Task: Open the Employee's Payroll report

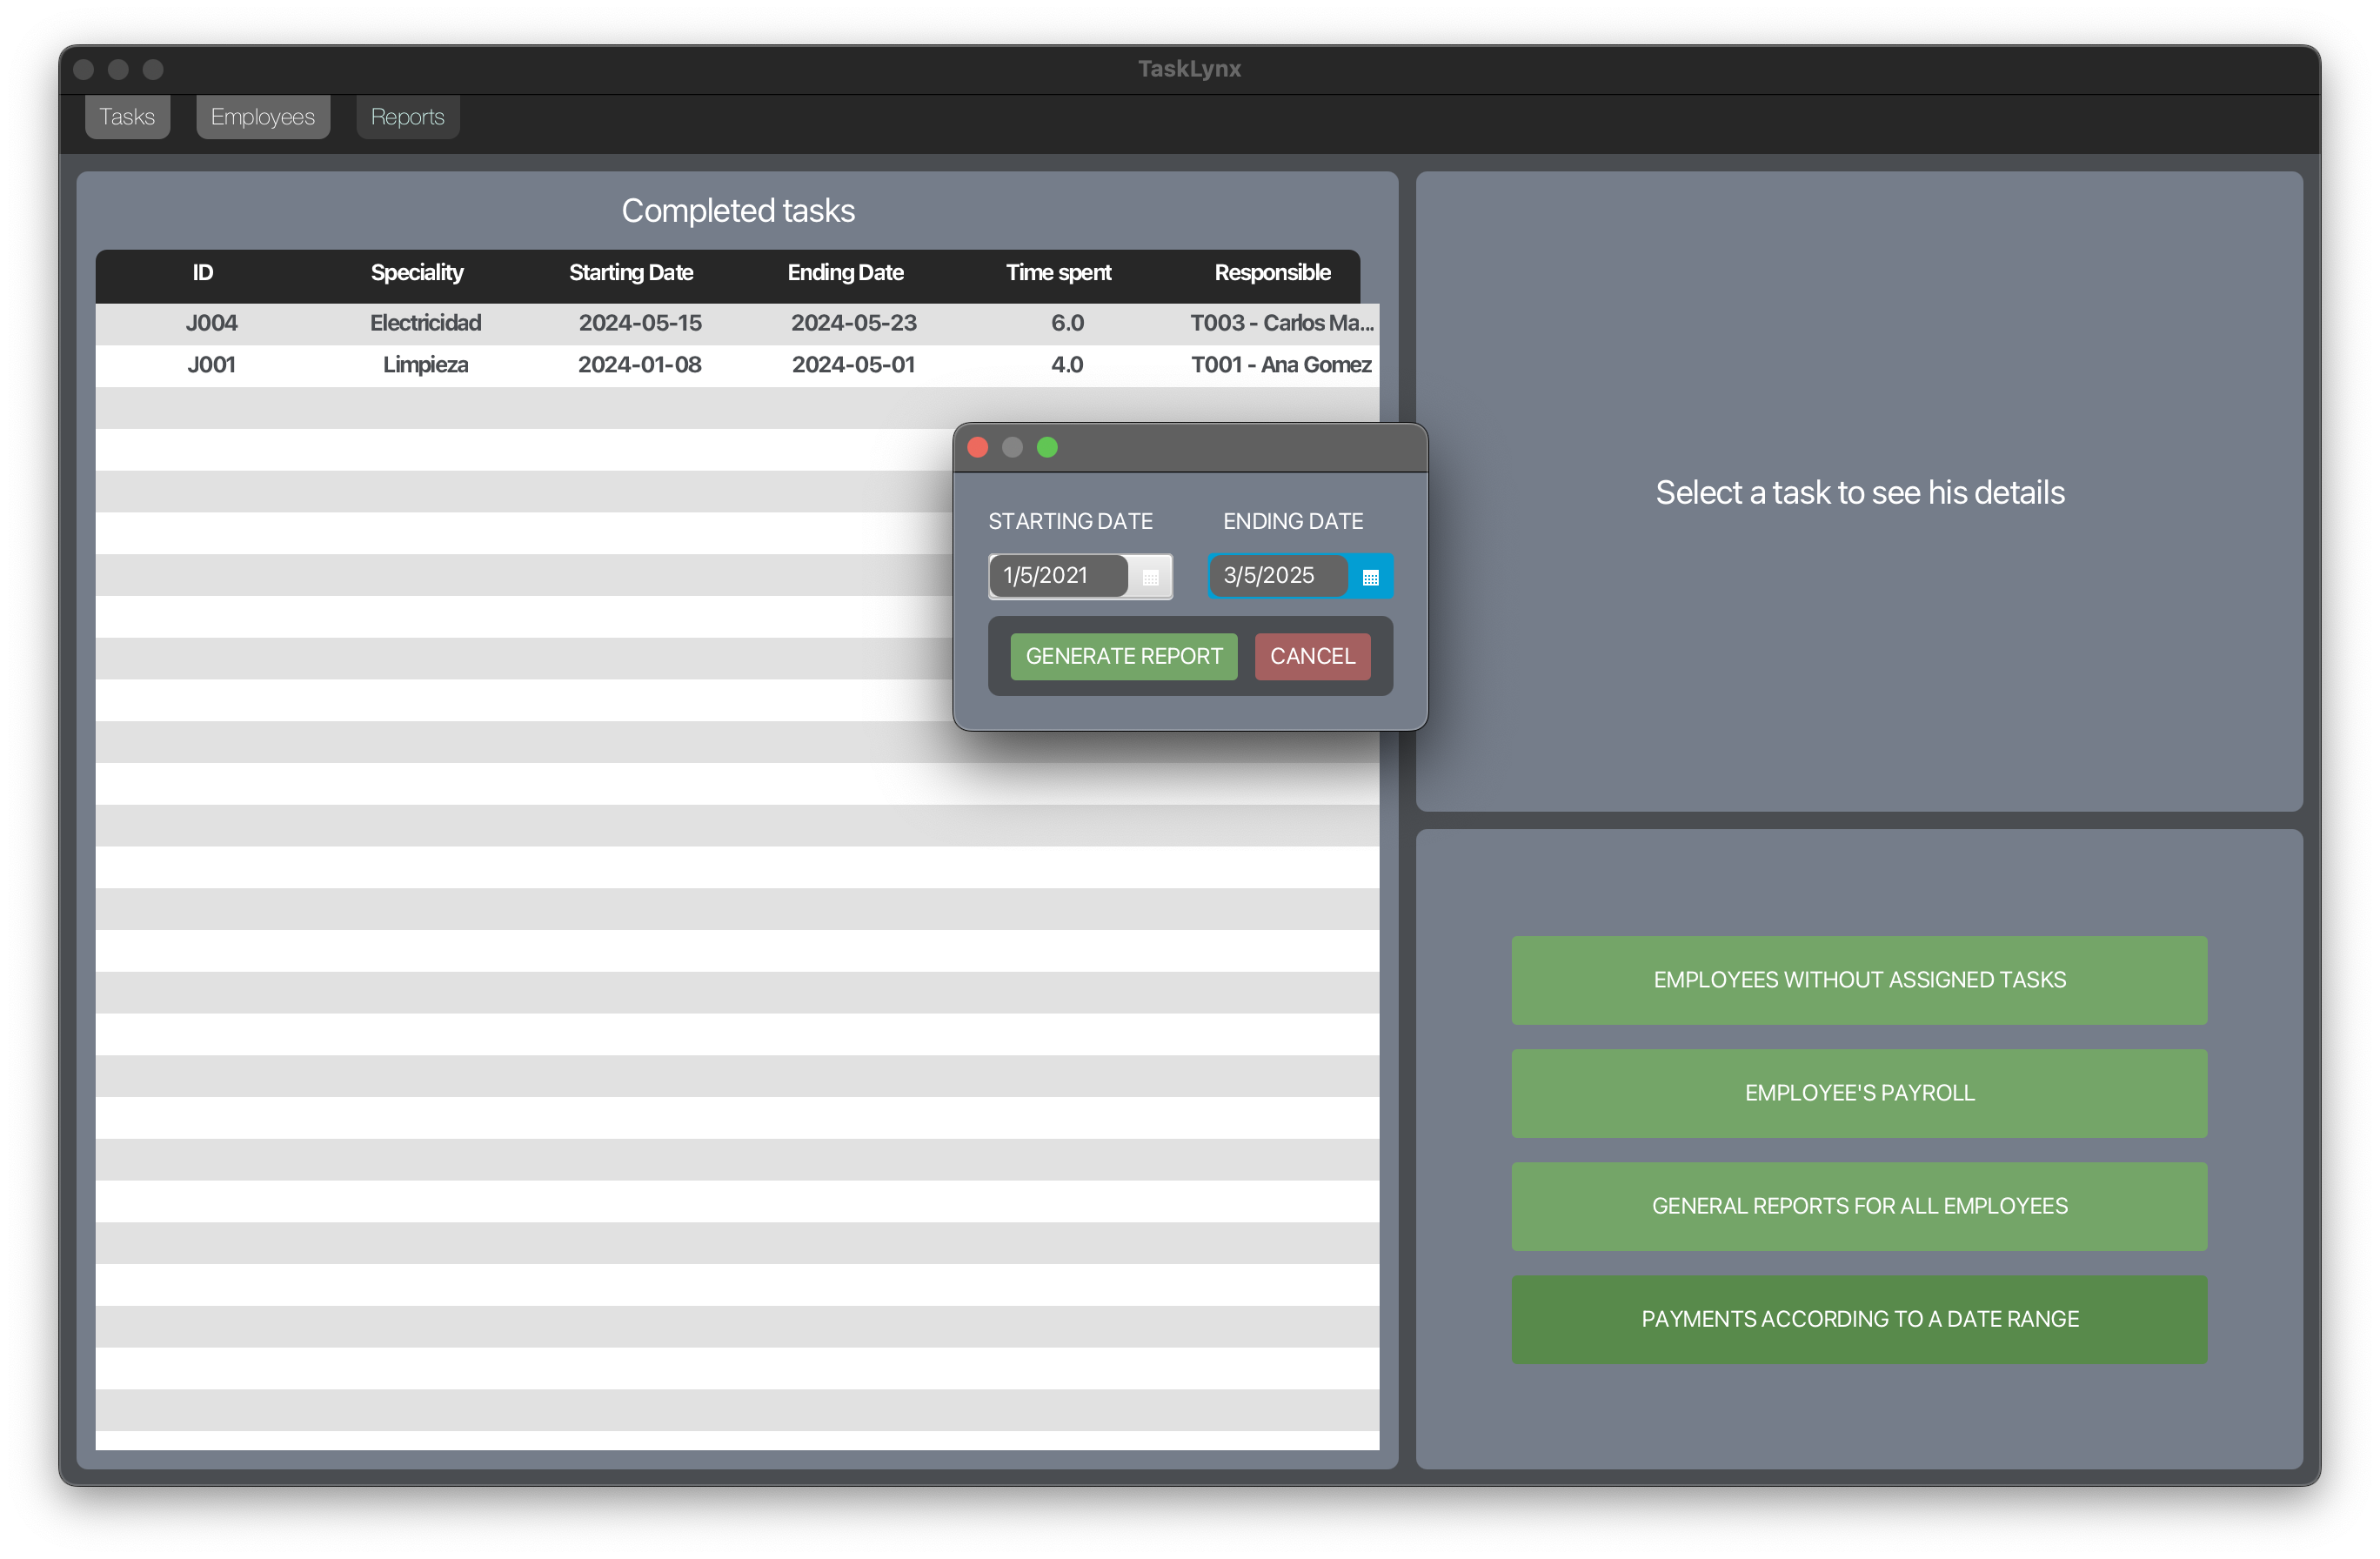Action: click(1859, 1093)
